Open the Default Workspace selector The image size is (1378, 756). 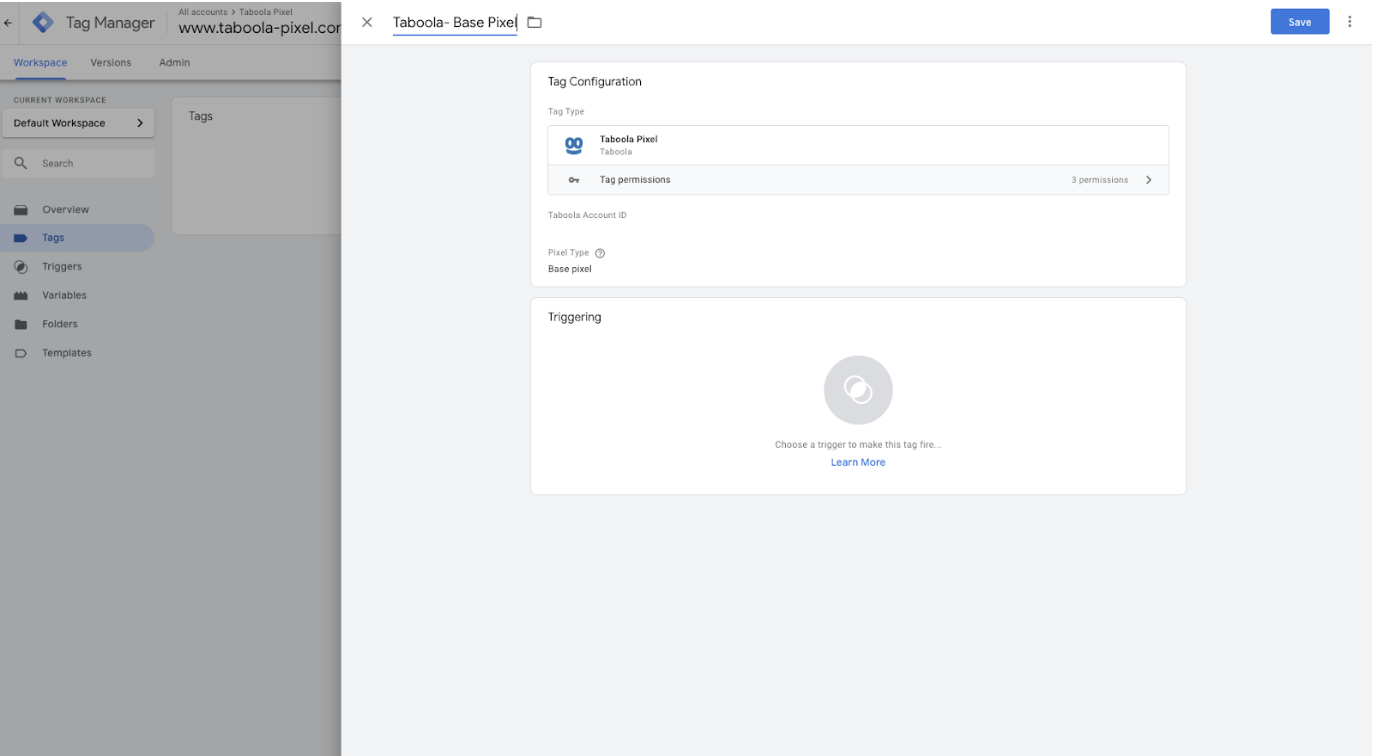[x=78, y=123]
